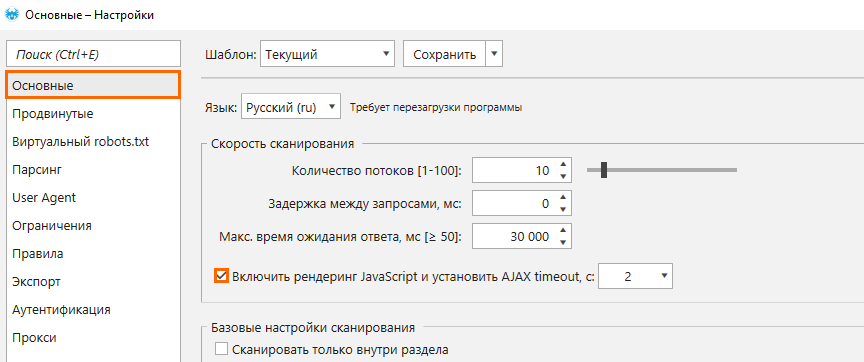Open User Agent settings
The width and height of the screenshot is (864, 362).
tap(93, 197)
